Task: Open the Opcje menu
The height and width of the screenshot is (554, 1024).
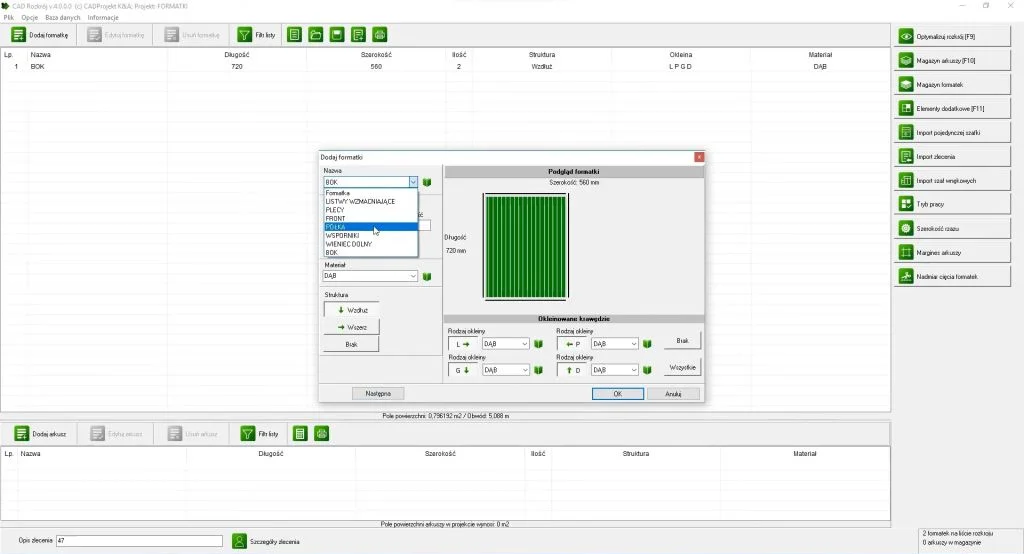Action: 29,18
